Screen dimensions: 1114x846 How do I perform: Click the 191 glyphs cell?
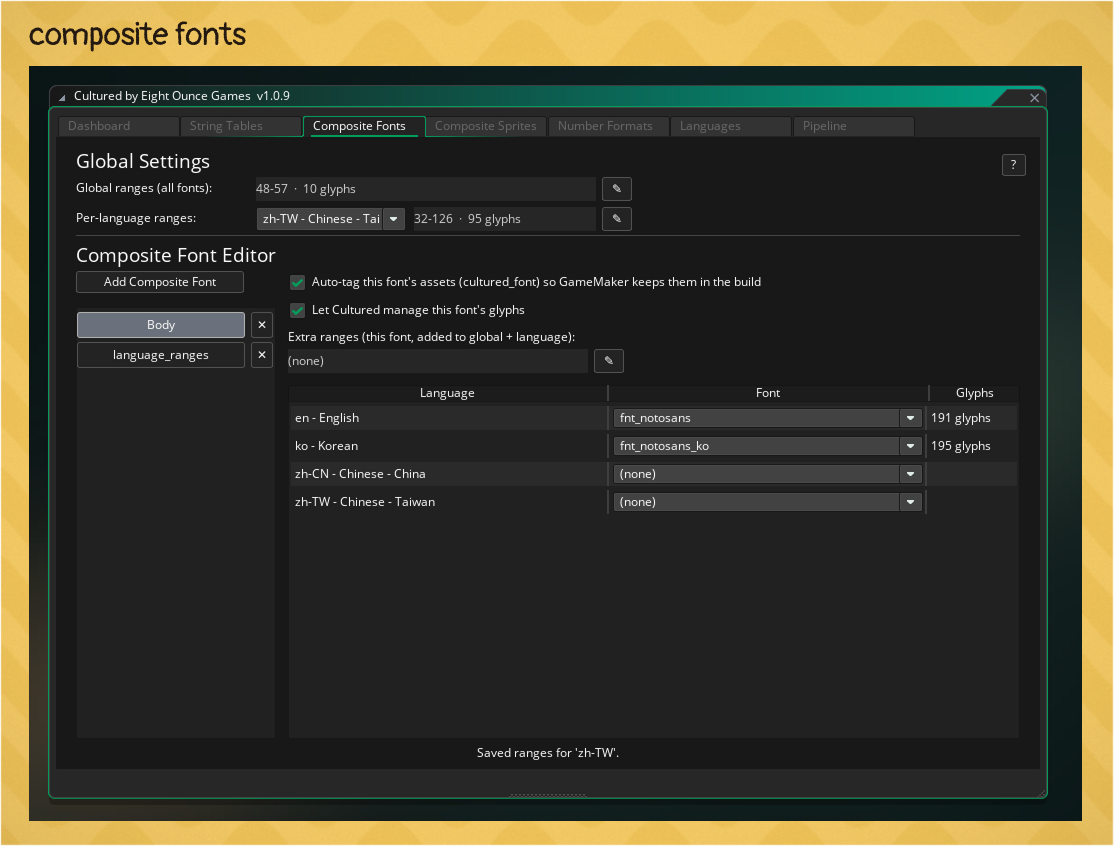[961, 418]
